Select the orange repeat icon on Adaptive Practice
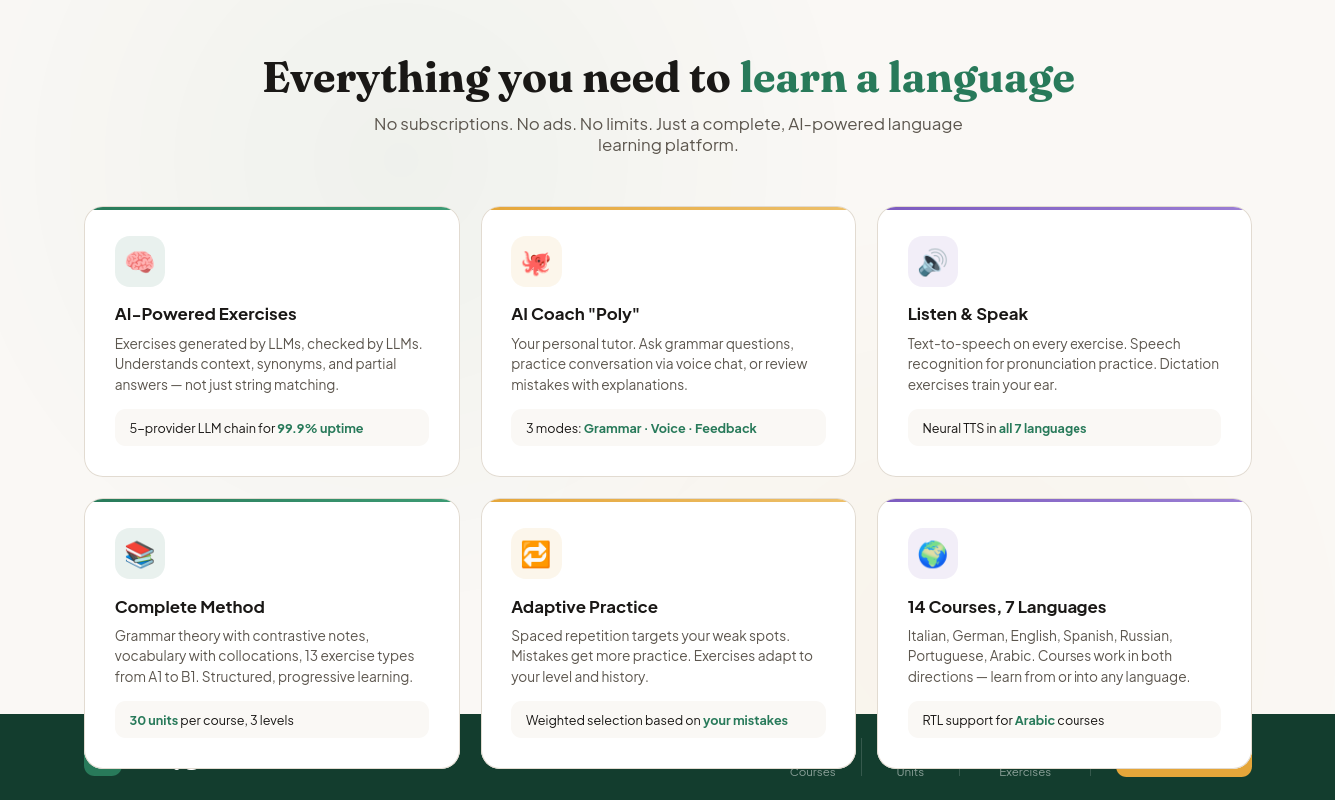The width and height of the screenshot is (1336, 800). (x=536, y=553)
